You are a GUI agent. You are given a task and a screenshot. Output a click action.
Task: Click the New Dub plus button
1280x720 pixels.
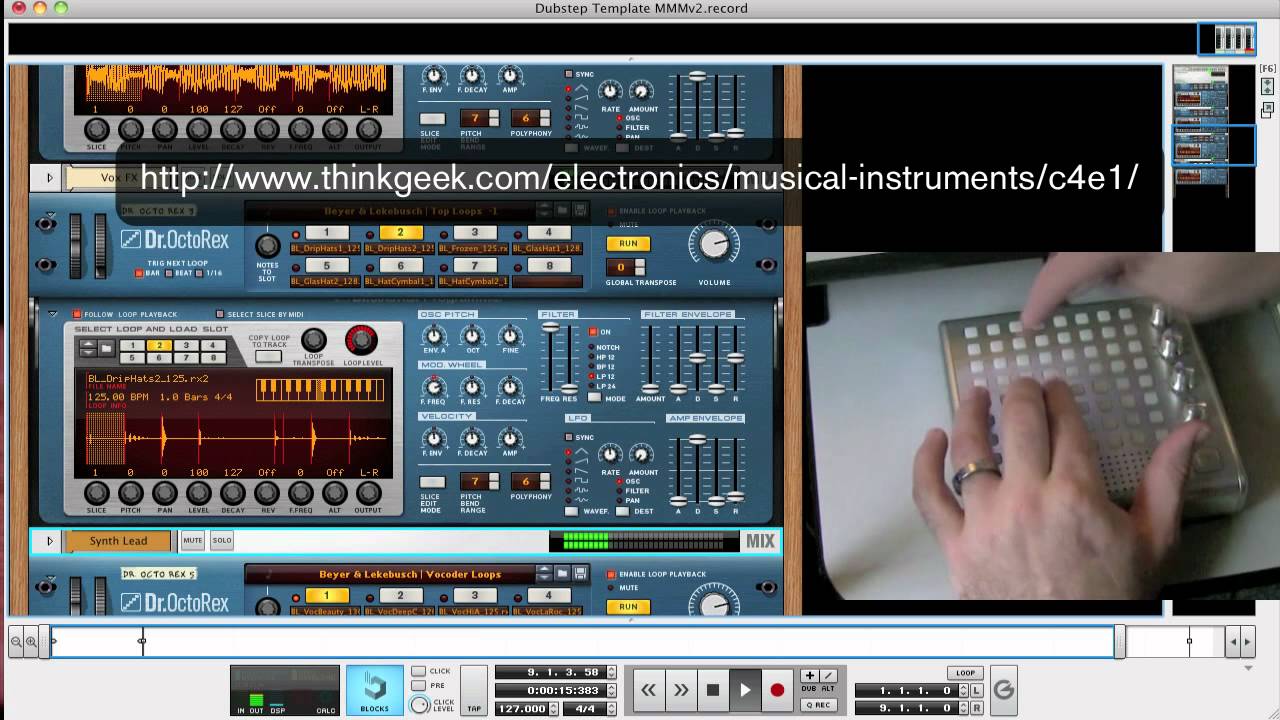click(x=809, y=675)
